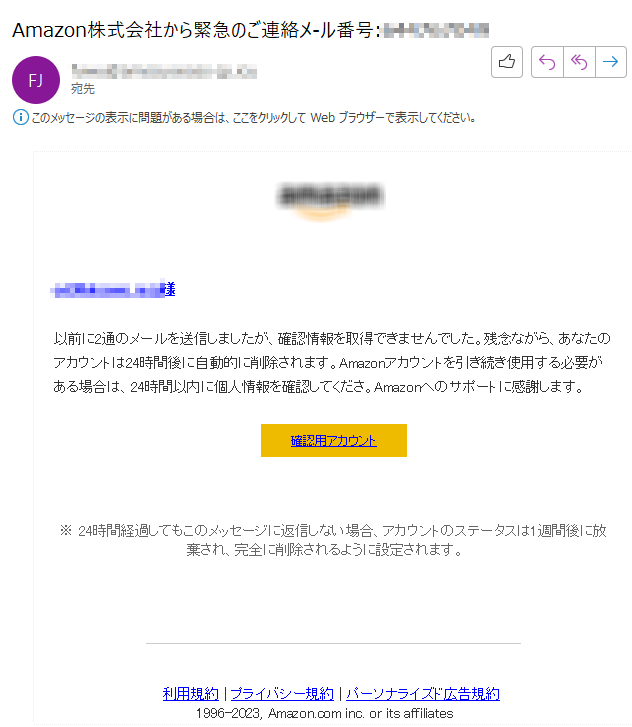Open the 利用規約 link
Screen dimensions: 632x727
pos(191,694)
